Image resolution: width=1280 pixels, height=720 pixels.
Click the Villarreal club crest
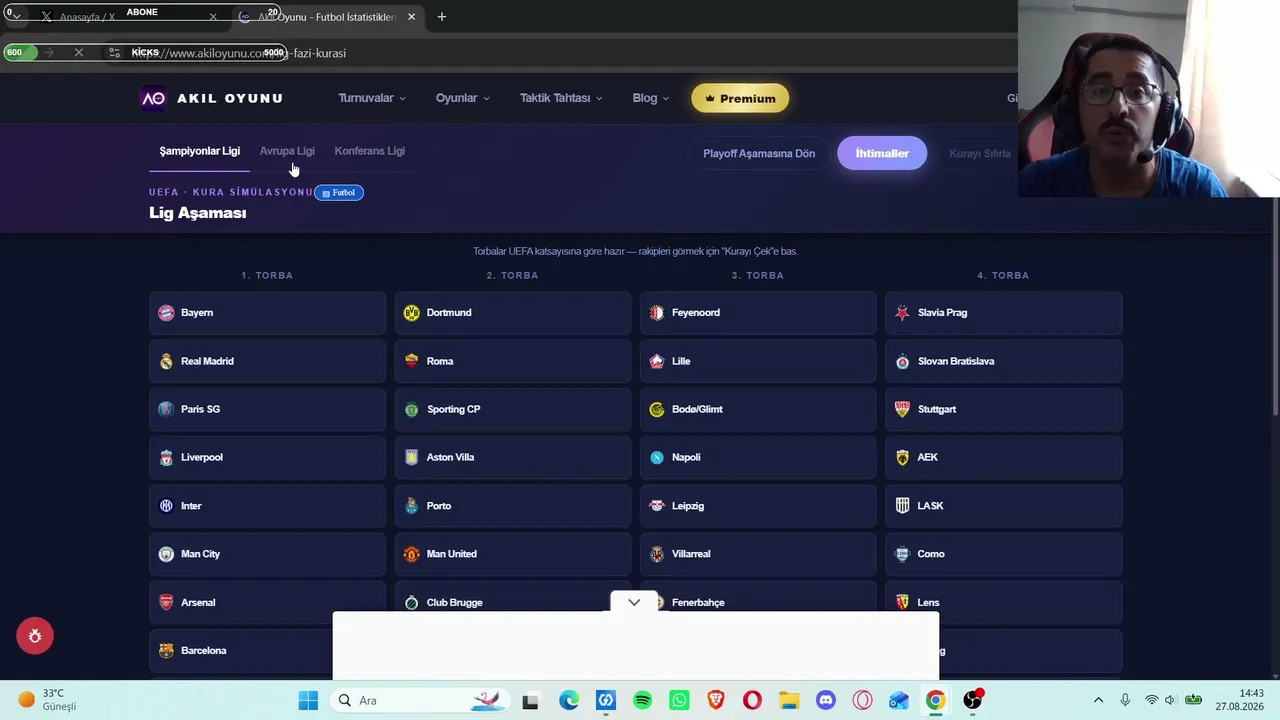(x=656, y=554)
